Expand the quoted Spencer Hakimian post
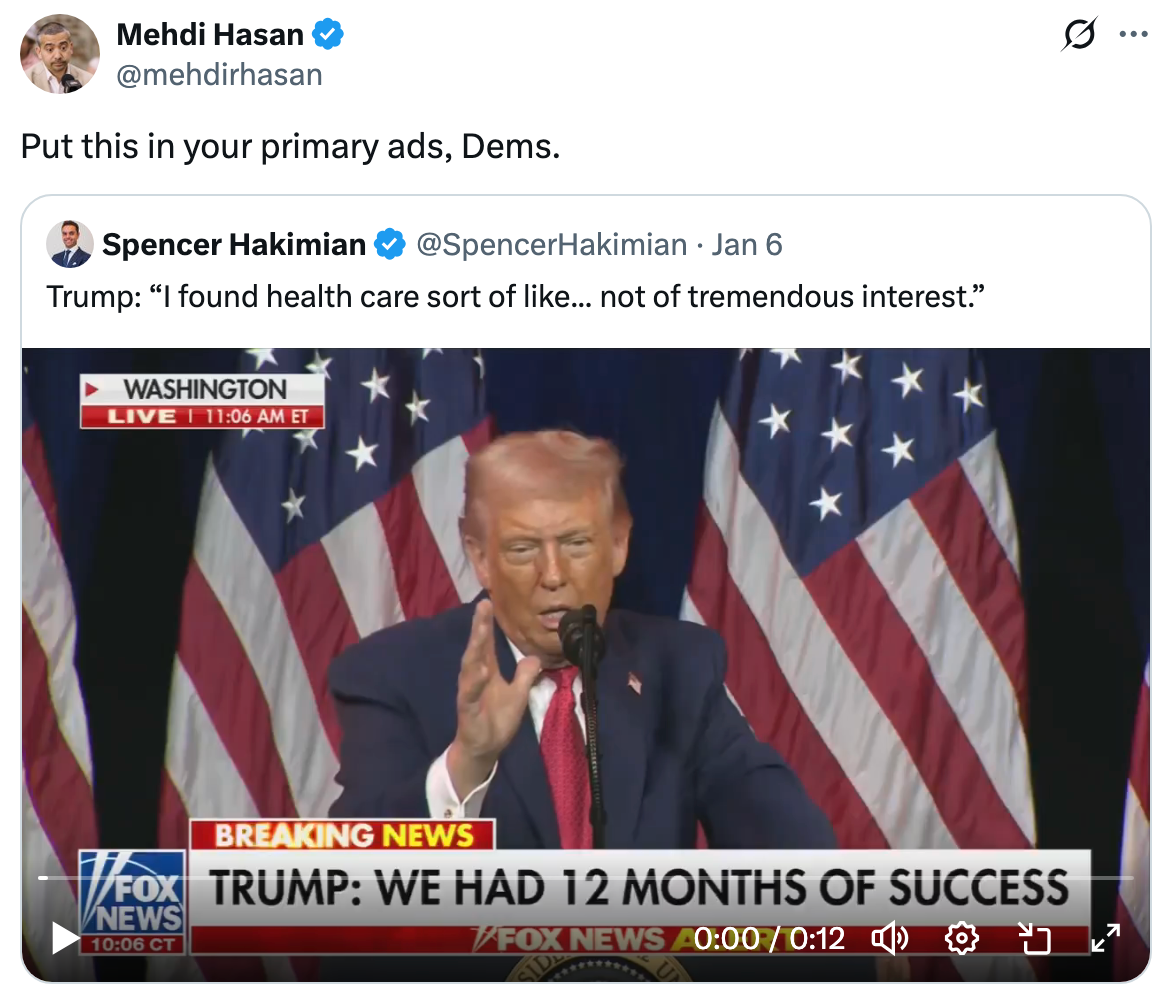 point(588,295)
